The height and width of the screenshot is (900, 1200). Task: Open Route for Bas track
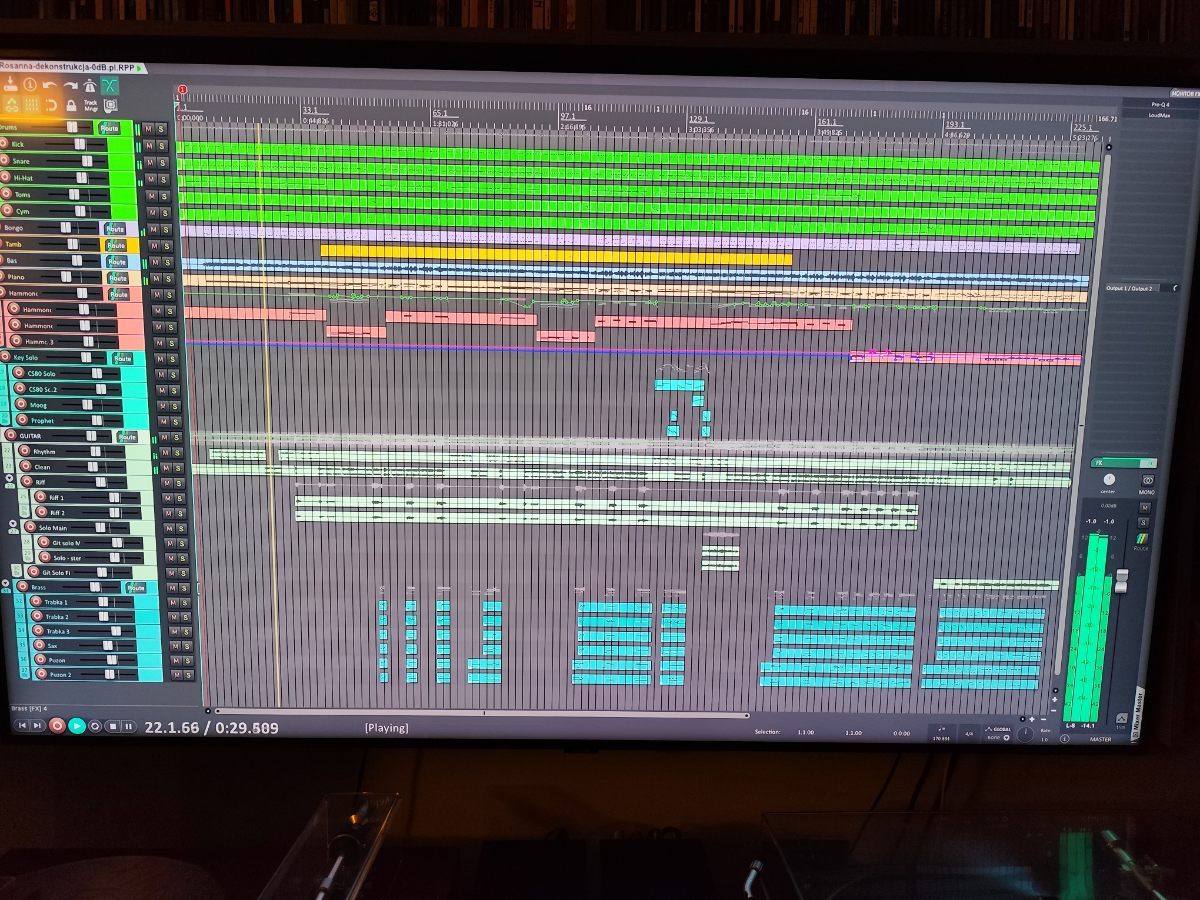pos(117,262)
